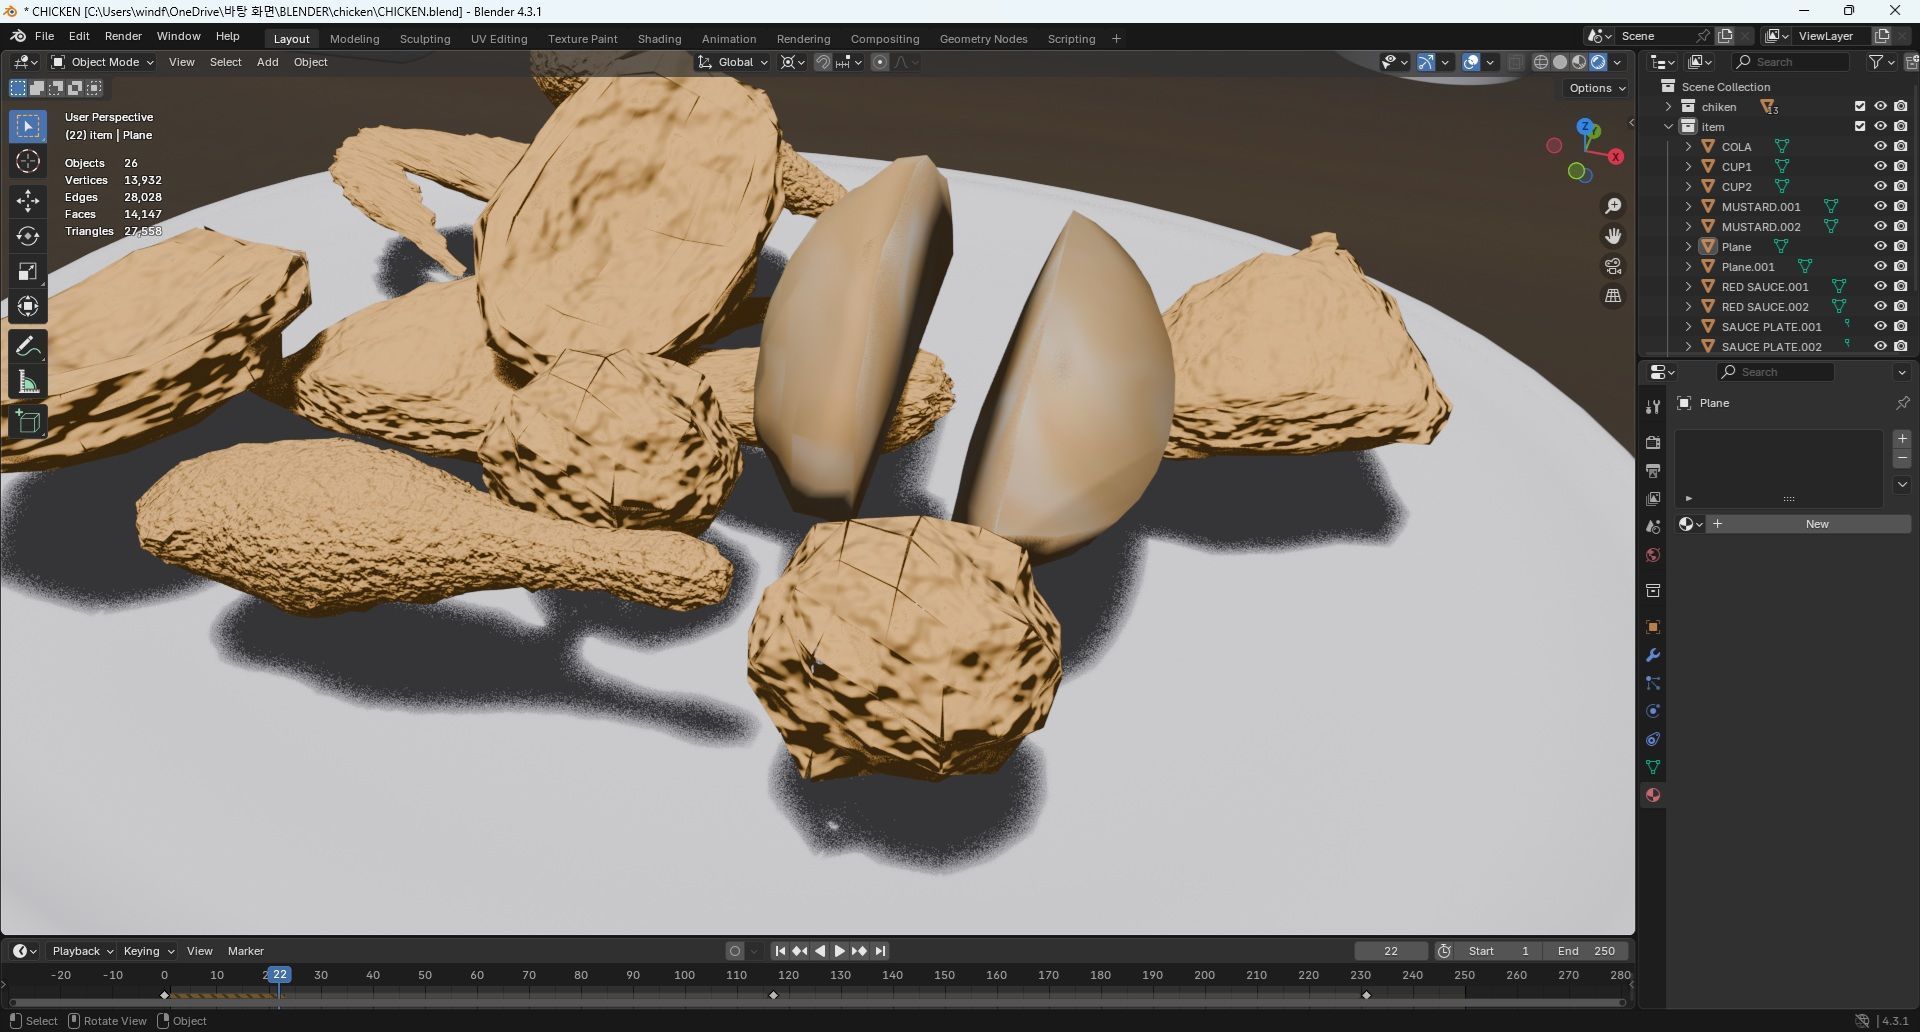Viewport: 1920px width, 1032px height.
Task: Select the Measure tool
Action: click(28, 382)
